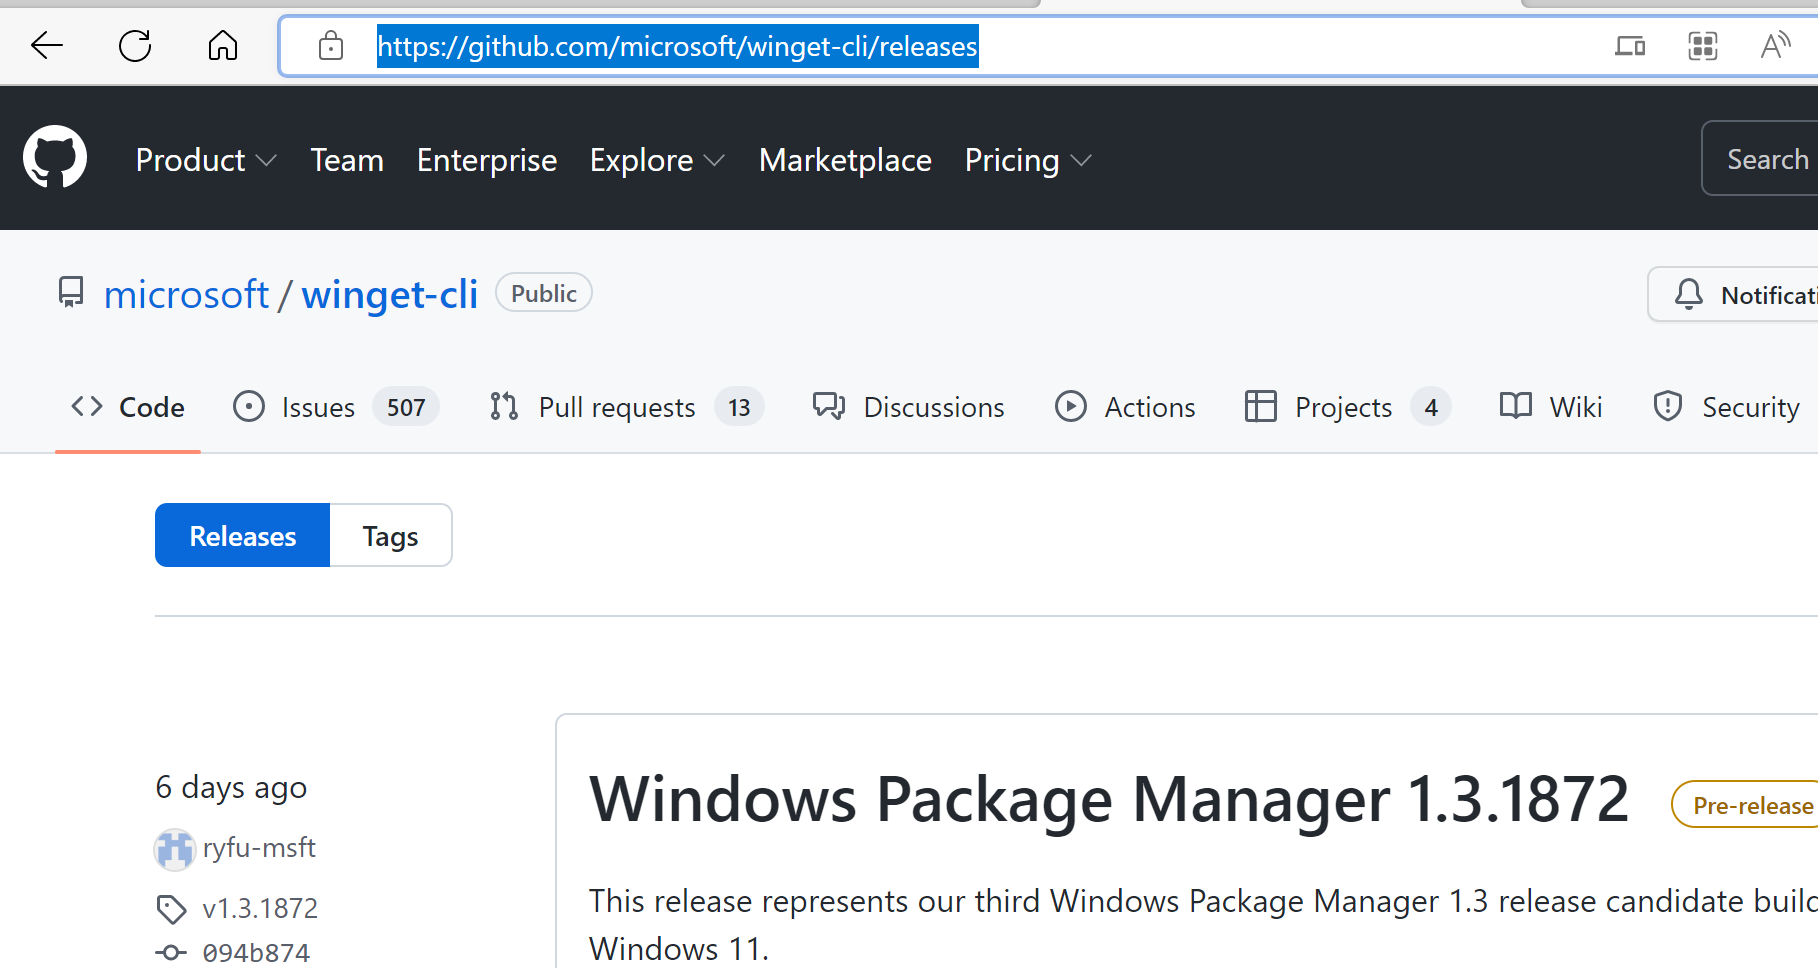Click the Notifications bell
1818x968 pixels.
point(1689,294)
